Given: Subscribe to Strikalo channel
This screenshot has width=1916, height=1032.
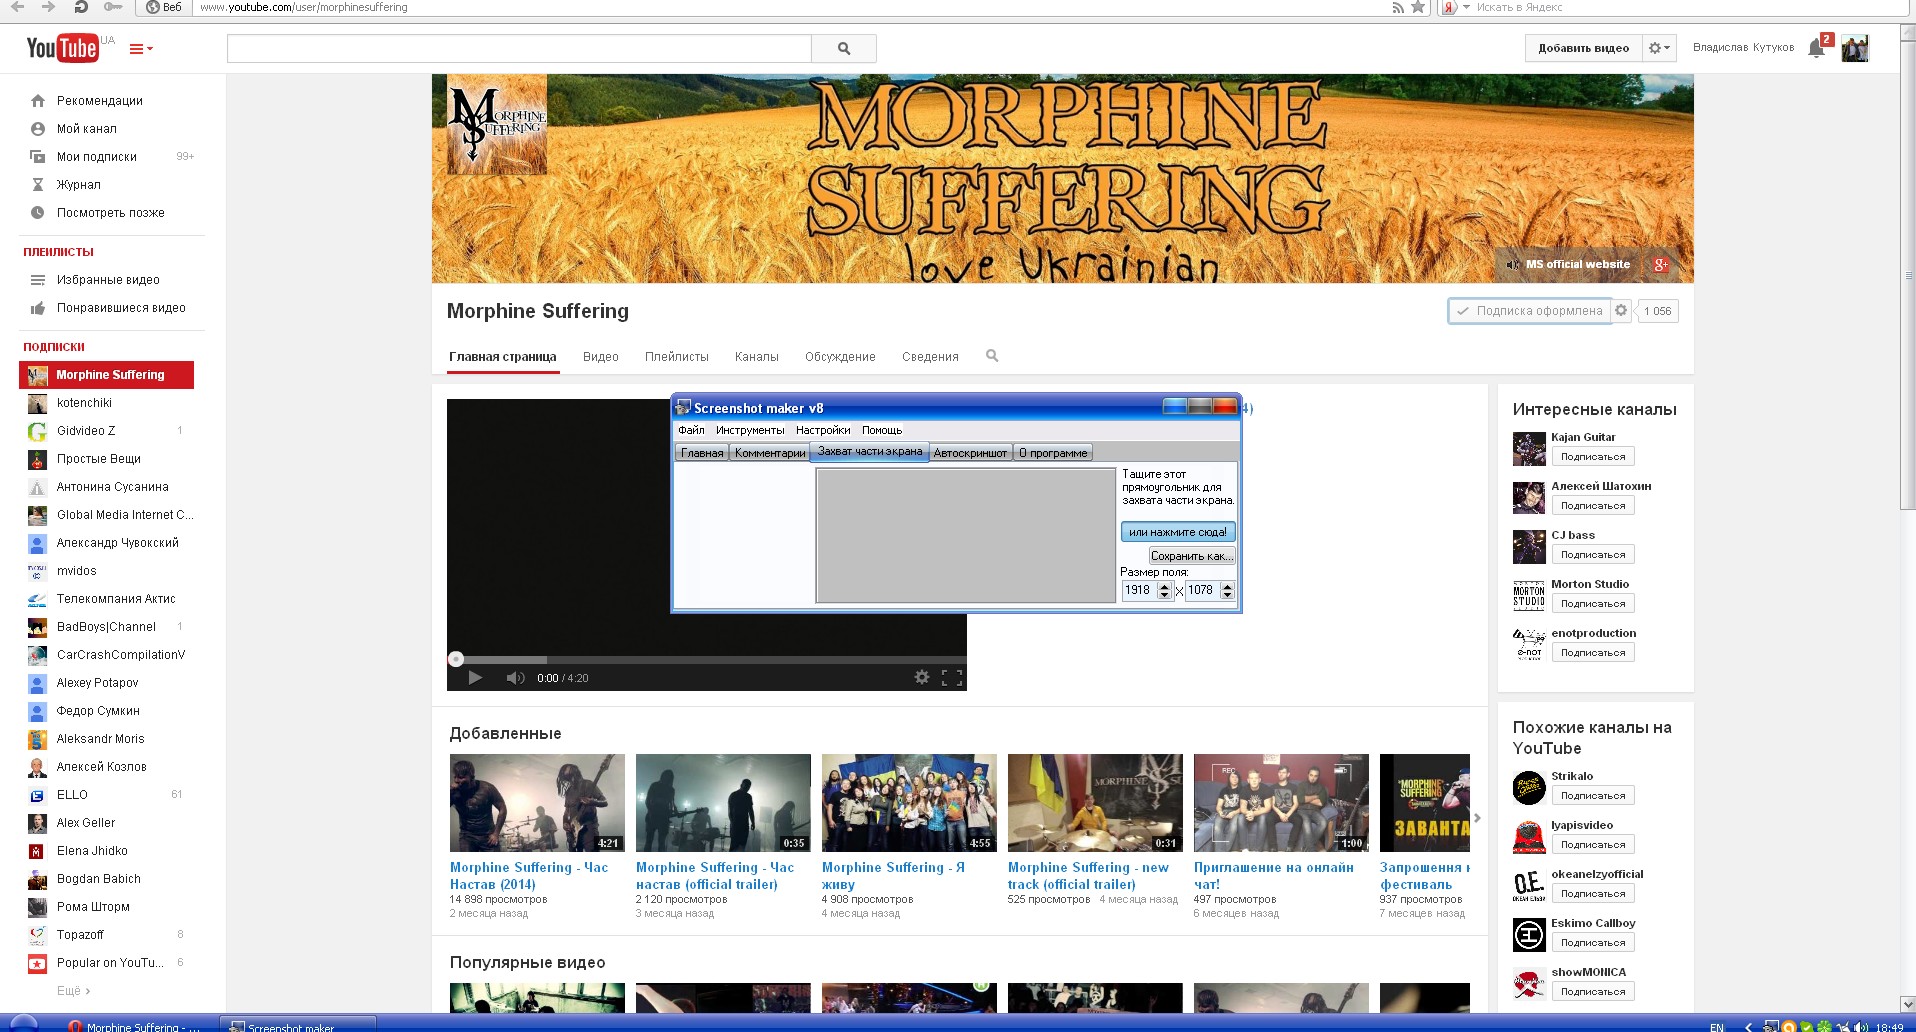Looking at the screenshot, I should pyautogui.click(x=1593, y=796).
